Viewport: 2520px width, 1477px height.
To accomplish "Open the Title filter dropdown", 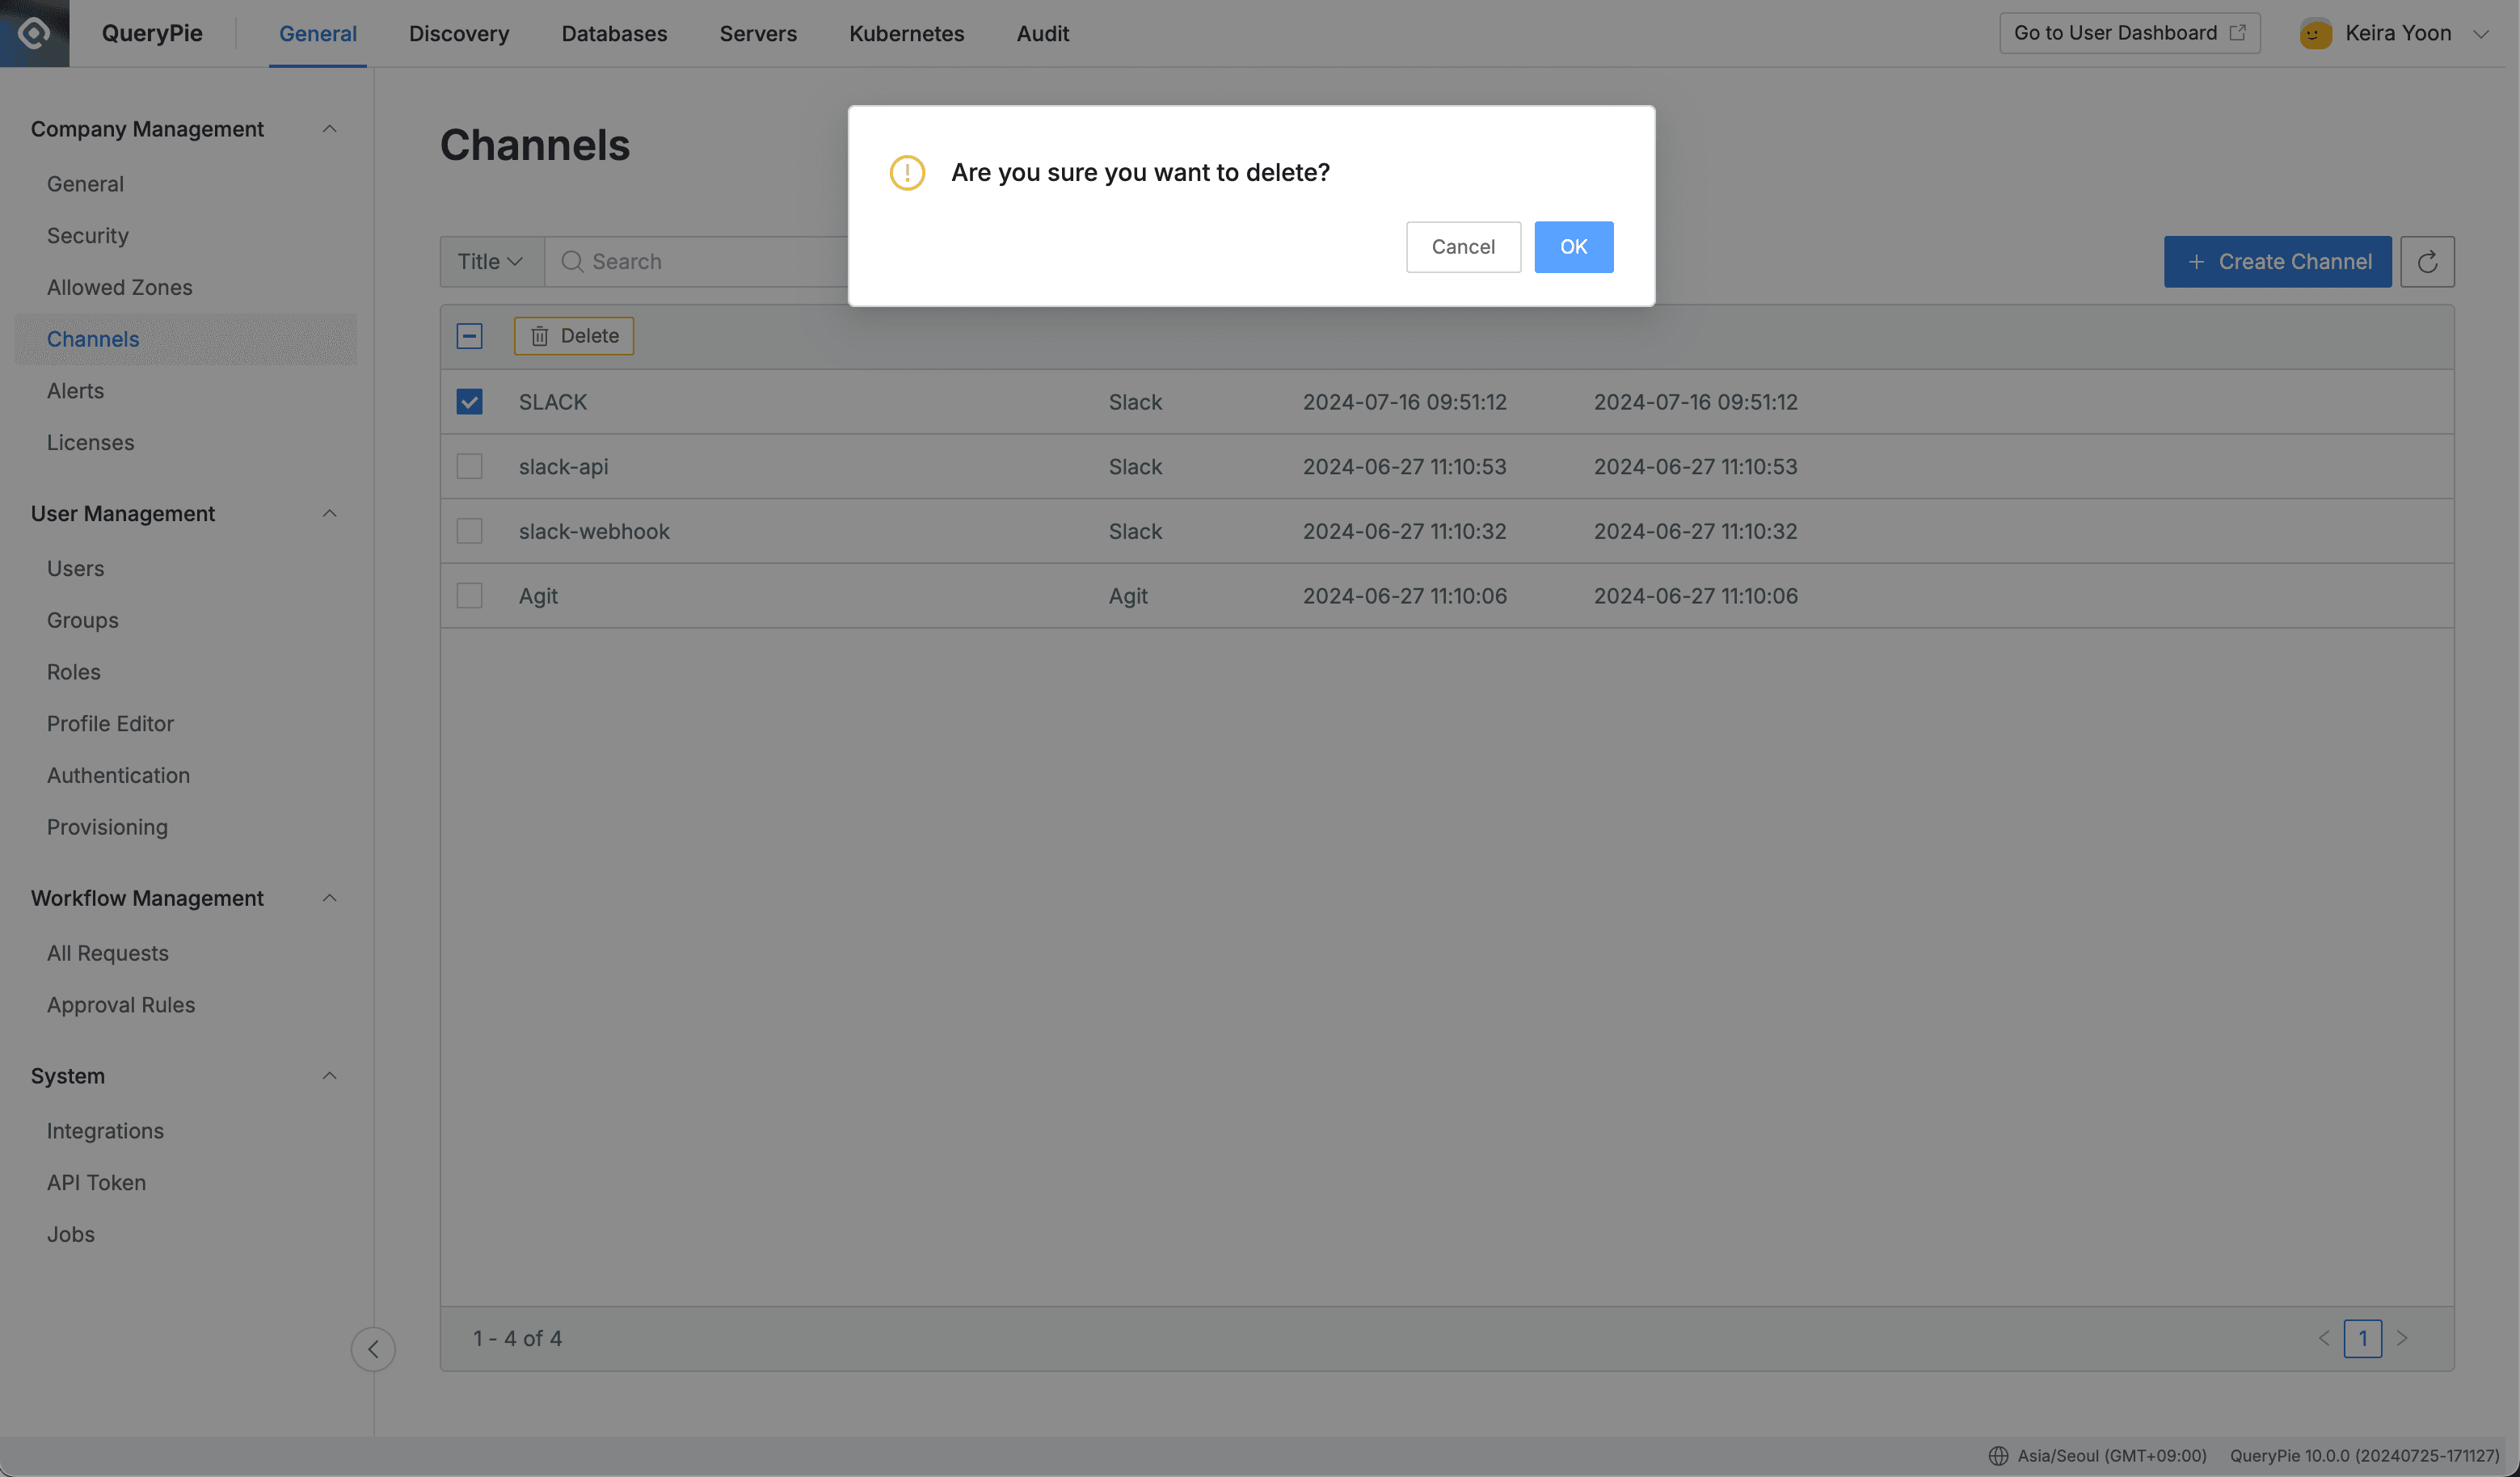I will [490, 261].
